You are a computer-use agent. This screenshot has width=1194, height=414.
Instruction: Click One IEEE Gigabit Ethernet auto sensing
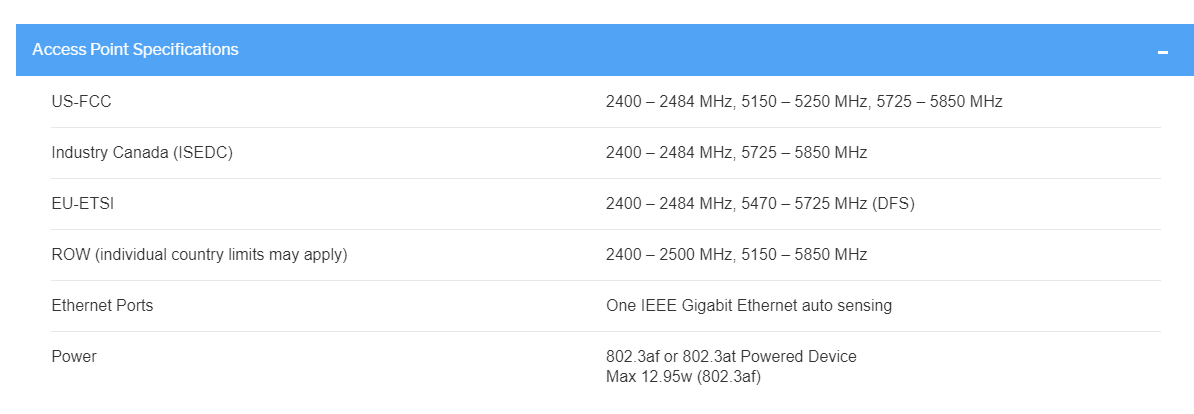coord(748,305)
